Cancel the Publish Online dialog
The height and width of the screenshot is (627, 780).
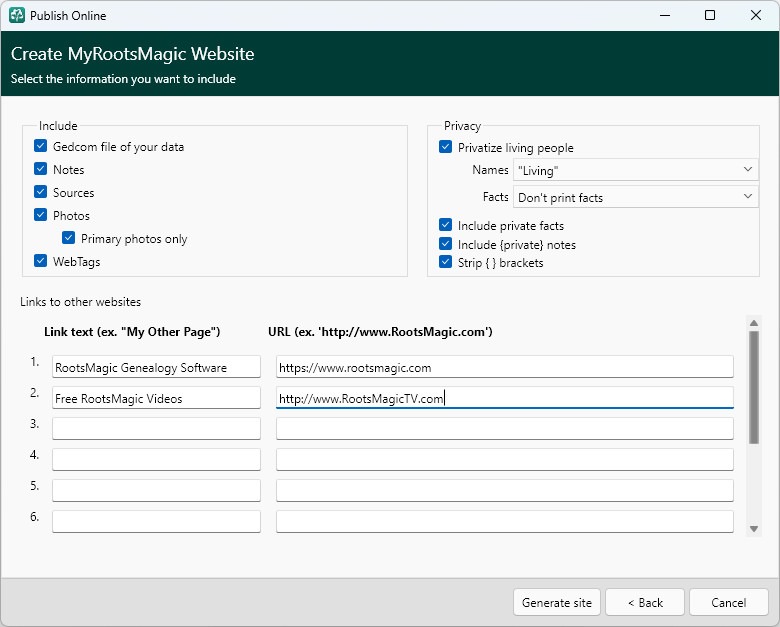tap(729, 603)
